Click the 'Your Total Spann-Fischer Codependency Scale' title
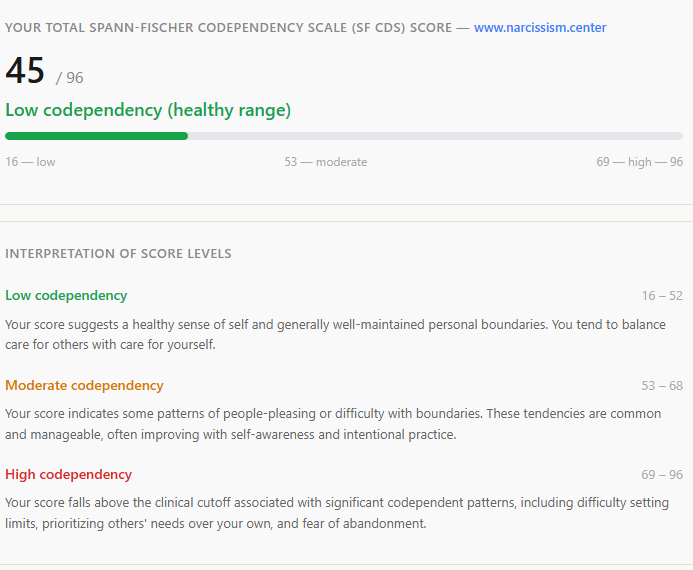This screenshot has width=693, height=570. (228, 27)
